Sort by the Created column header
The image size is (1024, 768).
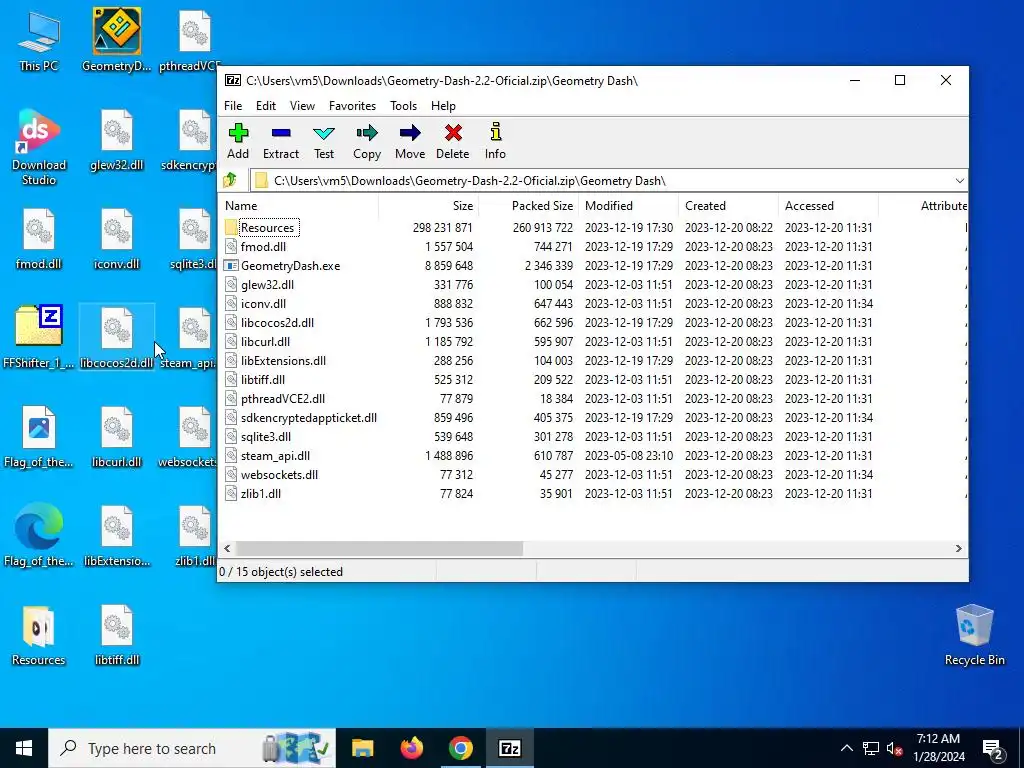[x=728, y=206]
